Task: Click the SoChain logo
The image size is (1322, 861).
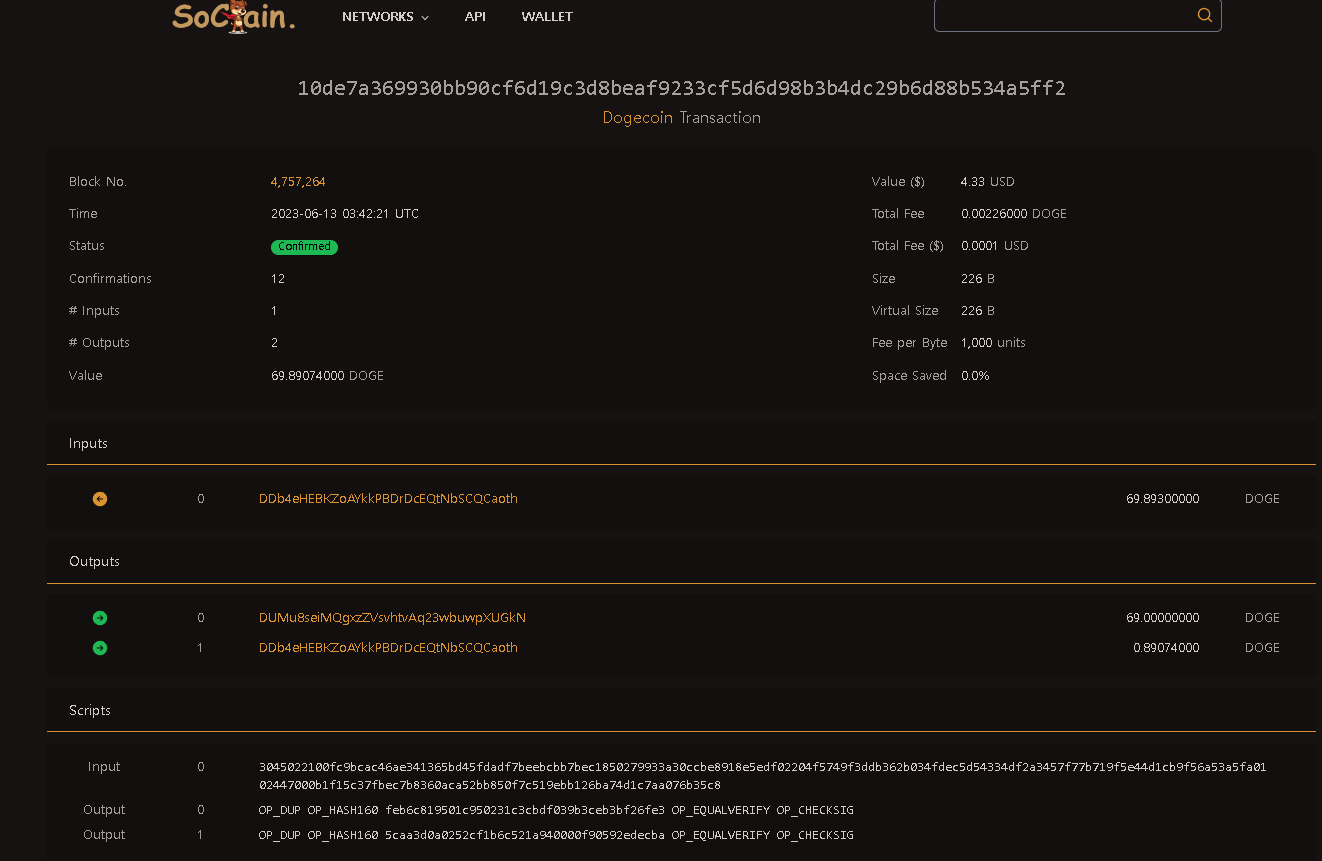Action: tap(233, 16)
